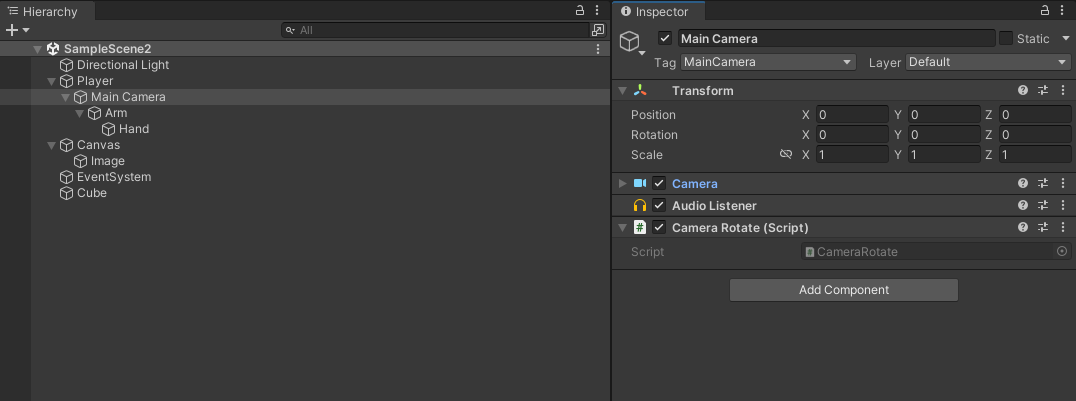This screenshot has height=401, width=1076.
Task: Lock the Inspector panel
Action: click(x=1045, y=10)
